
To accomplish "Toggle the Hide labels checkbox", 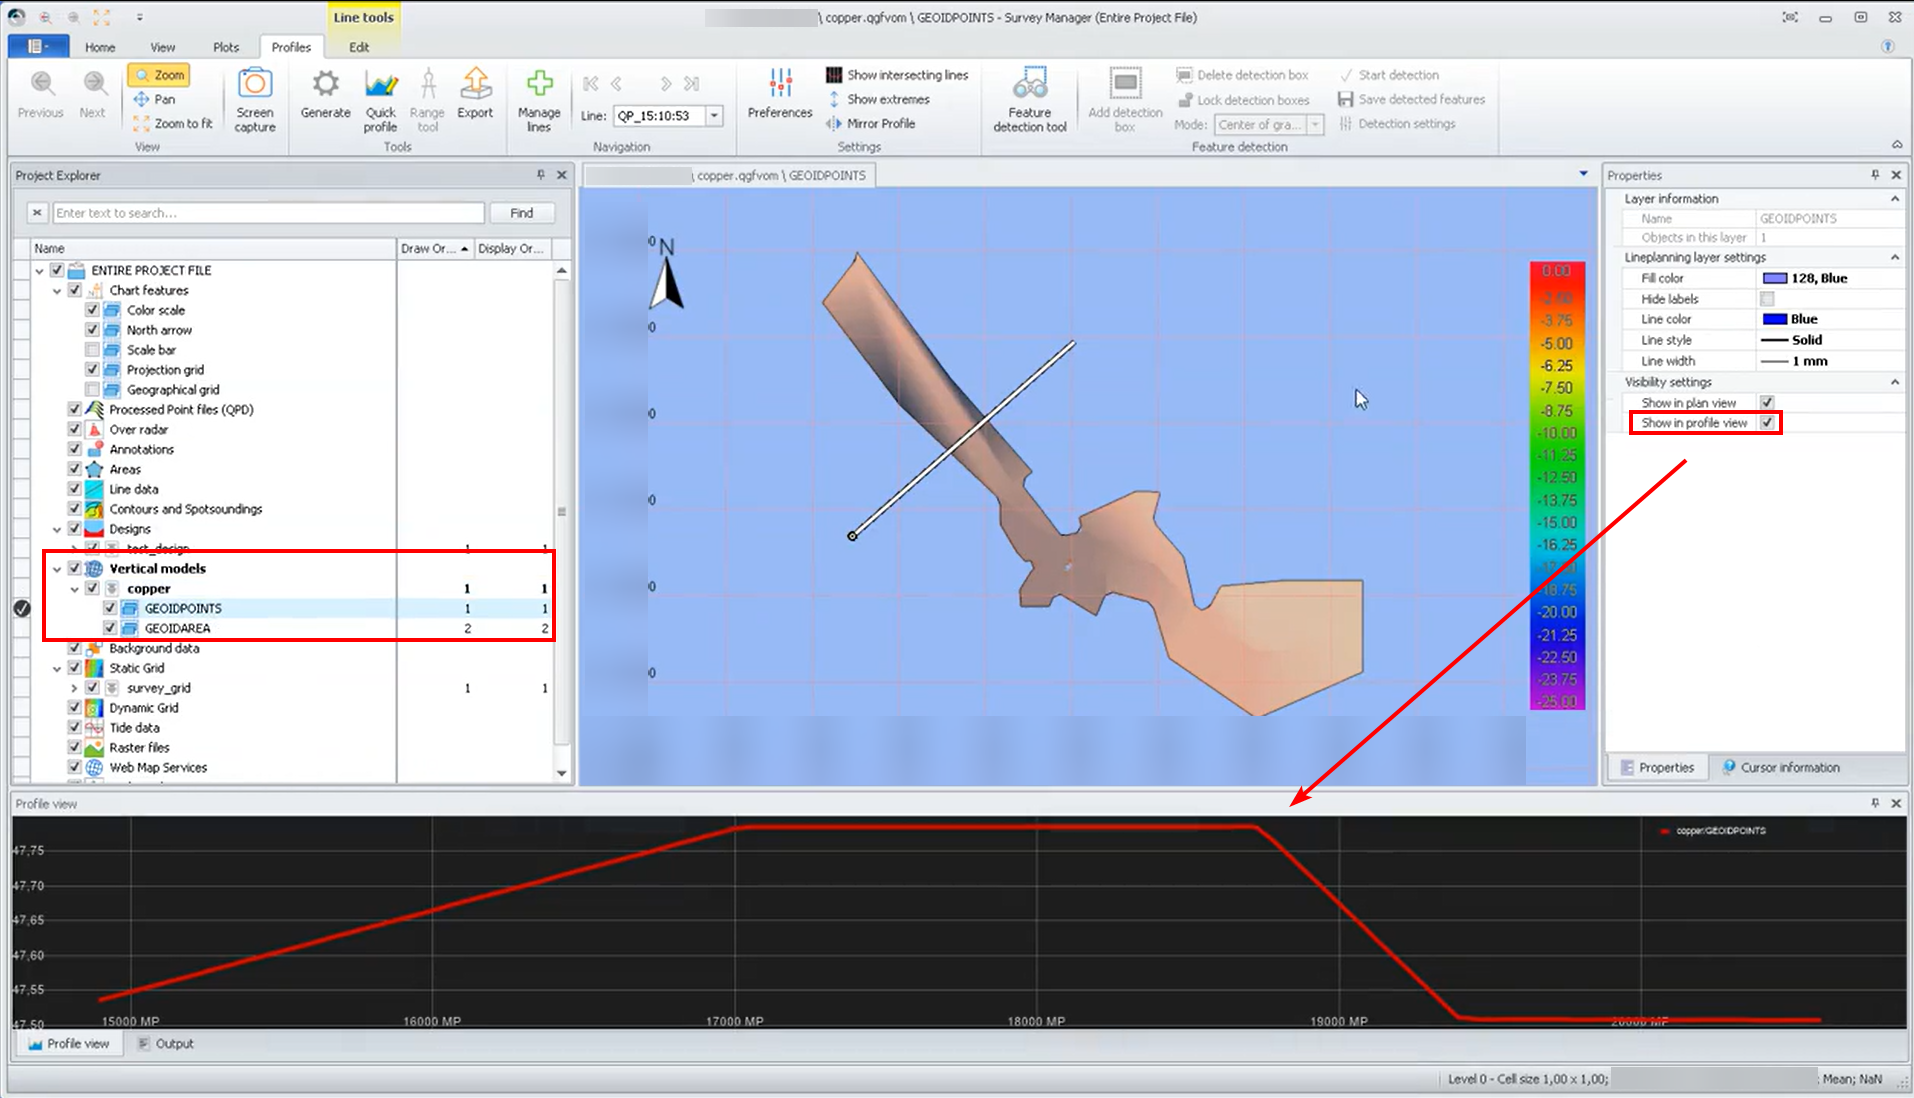I will click(x=1767, y=299).
